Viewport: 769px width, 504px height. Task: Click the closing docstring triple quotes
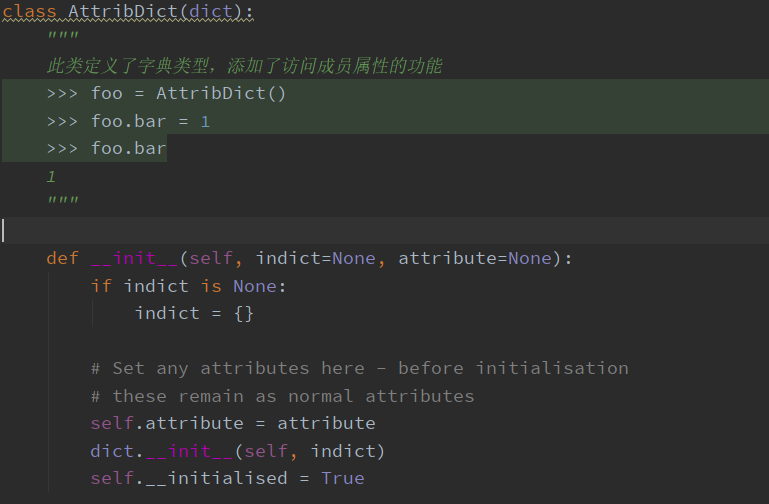pyautogui.click(x=62, y=203)
